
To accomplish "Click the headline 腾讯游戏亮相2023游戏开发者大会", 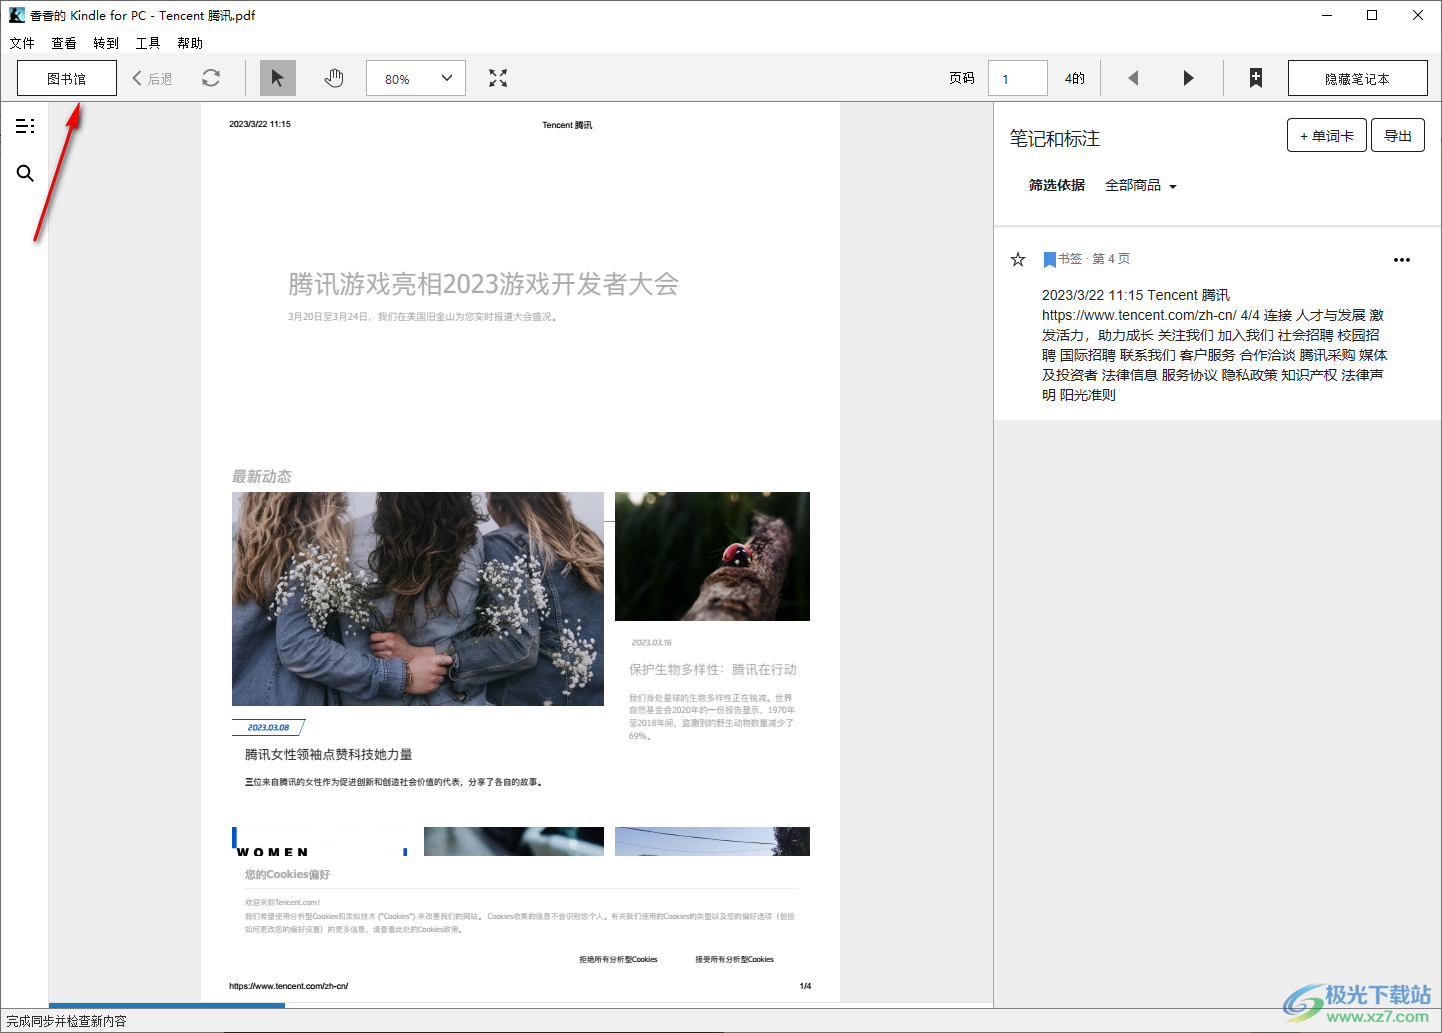I will [484, 284].
